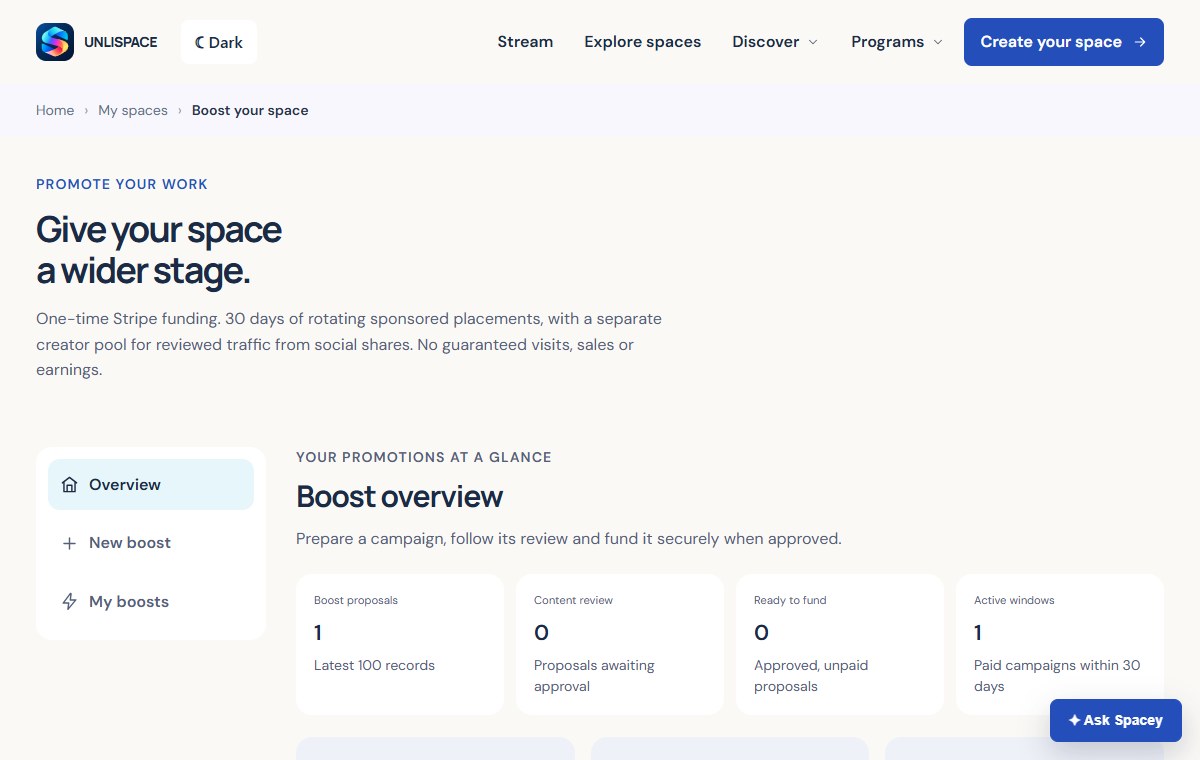The height and width of the screenshot is (760, 1200).
Task: Click the plus icon beside New boost
Action: [x=69, y=543]
